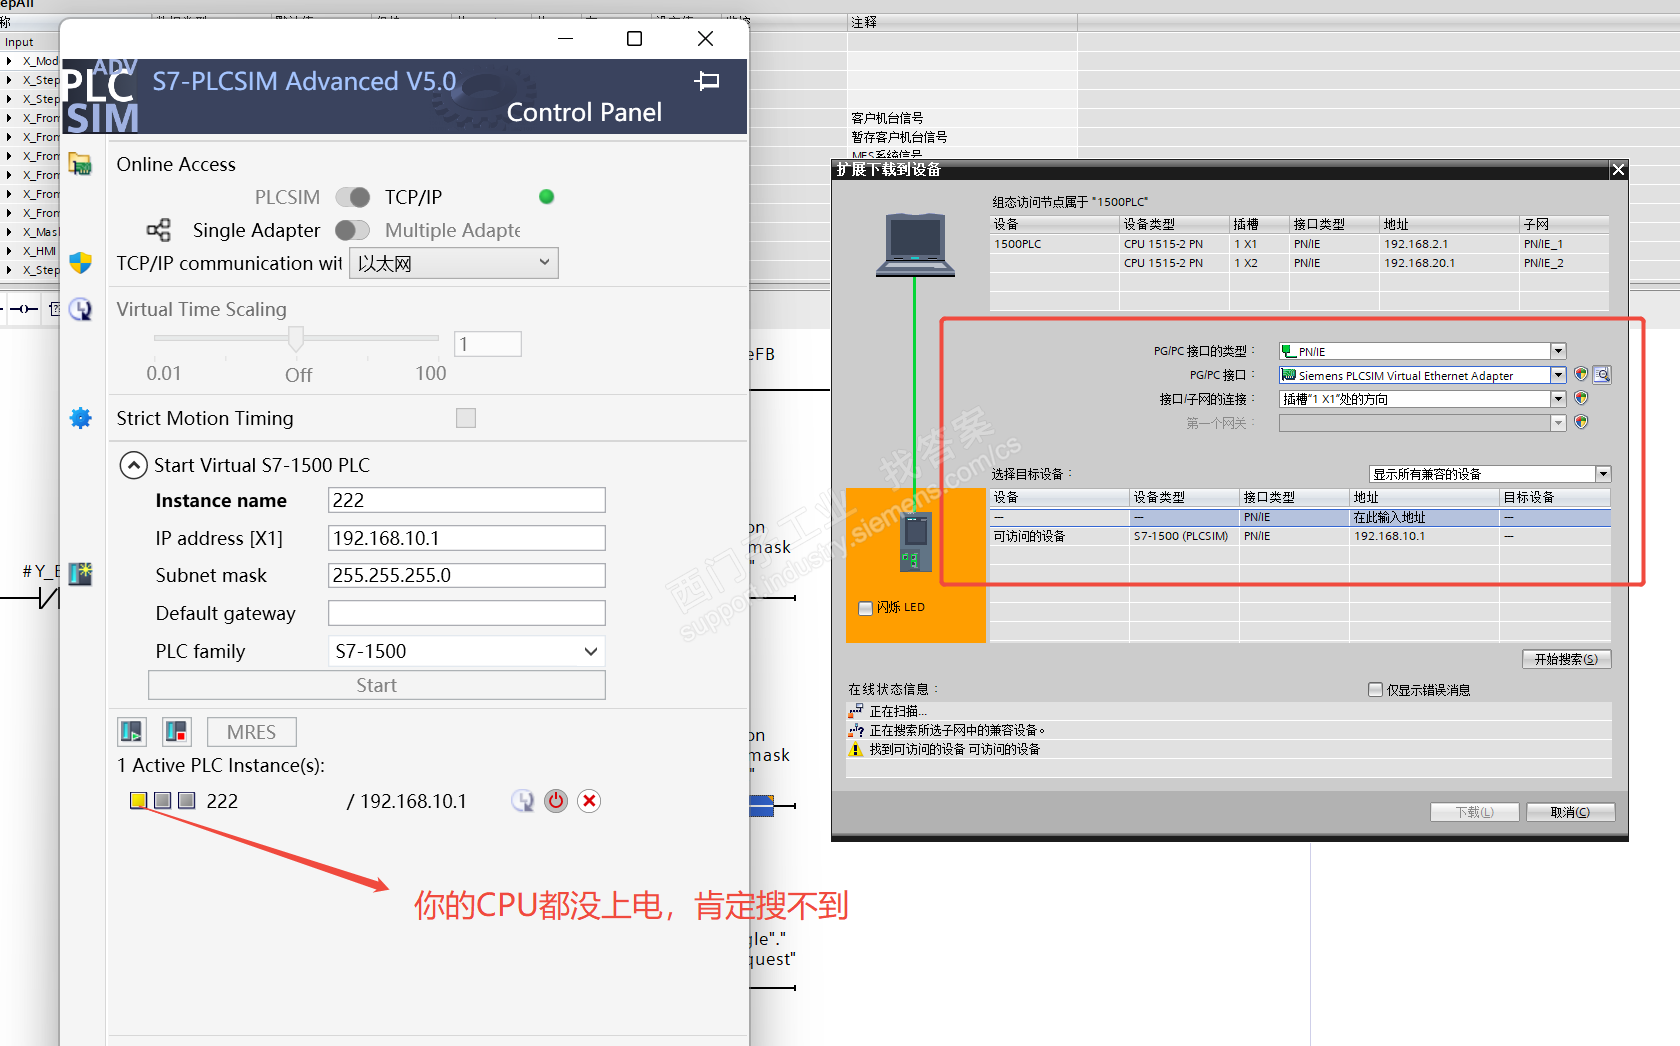The height and width of the screenshot is (1046, 1680).
Task: Open PG/PC接口 adapter dropdown
Action: pyautogui.click(x=1558, y=375)
